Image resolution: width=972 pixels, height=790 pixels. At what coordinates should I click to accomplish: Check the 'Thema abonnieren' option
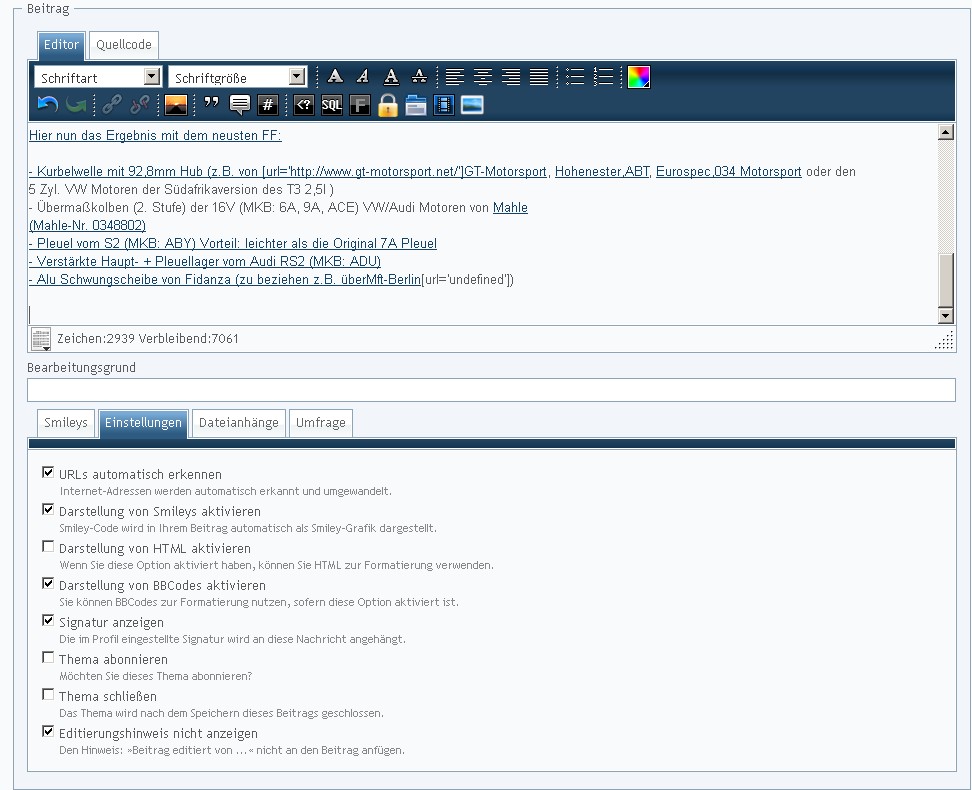pyautogui.click(x=48, y=658)
